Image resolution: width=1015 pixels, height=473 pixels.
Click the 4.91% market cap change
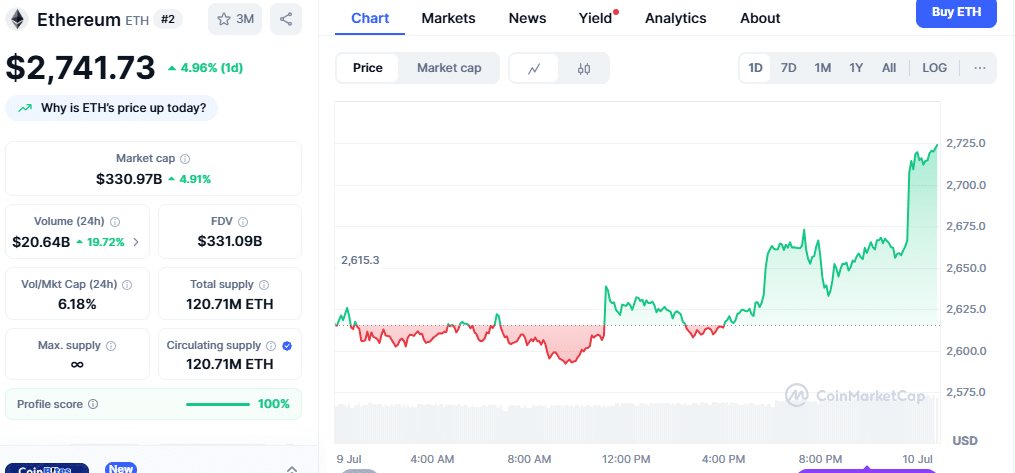(190, 179)
